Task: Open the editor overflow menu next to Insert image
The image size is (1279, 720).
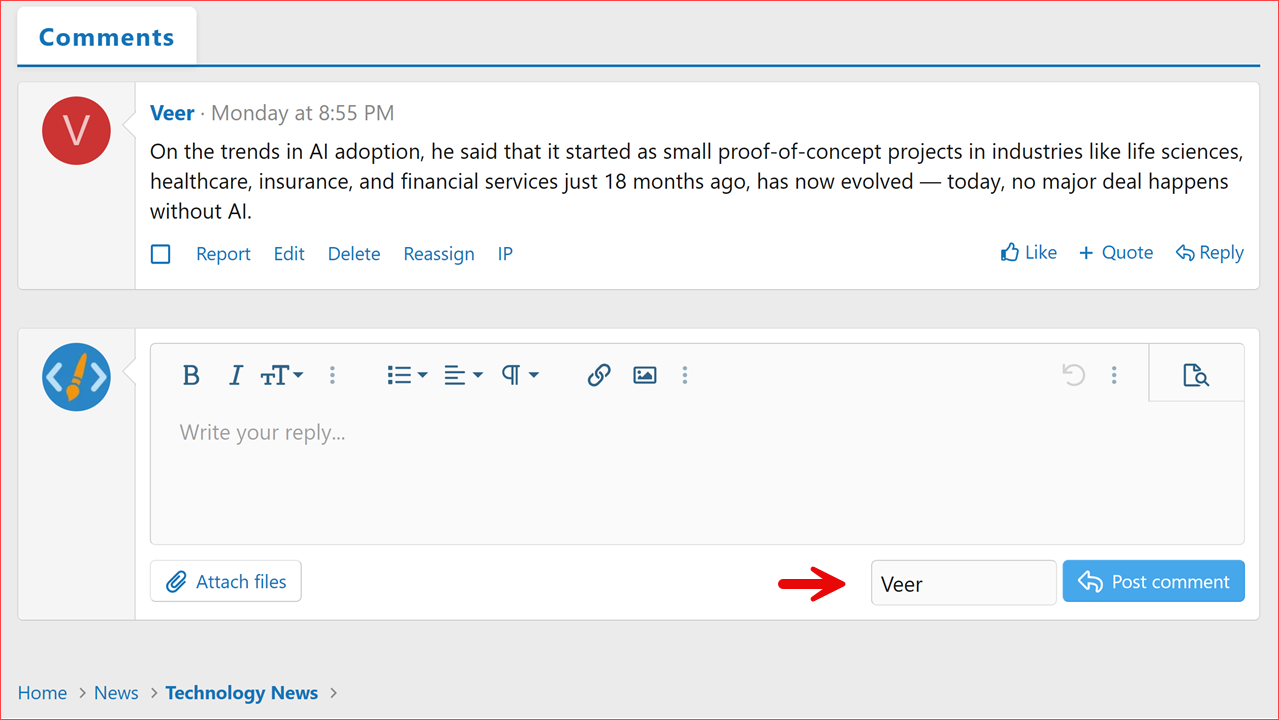Action: tap(685, 375)
